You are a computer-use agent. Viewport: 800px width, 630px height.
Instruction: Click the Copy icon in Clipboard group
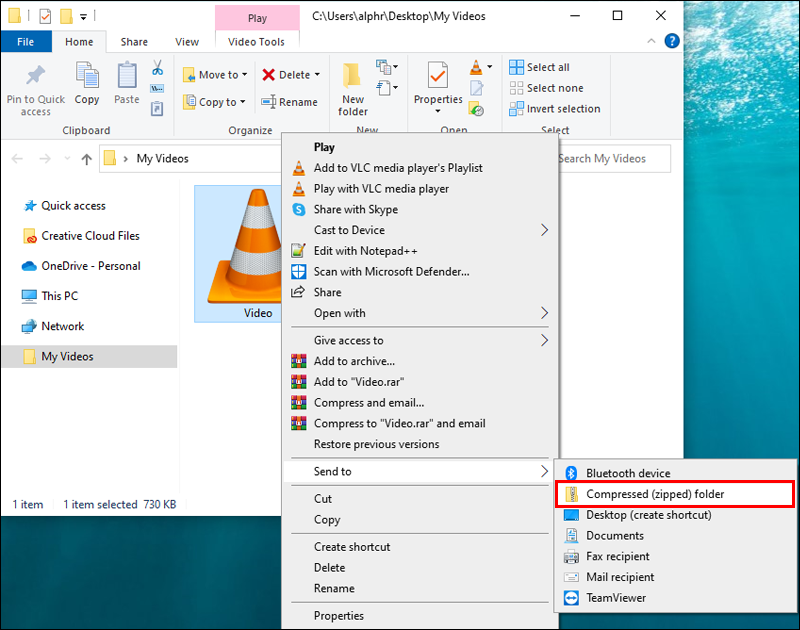87,75
